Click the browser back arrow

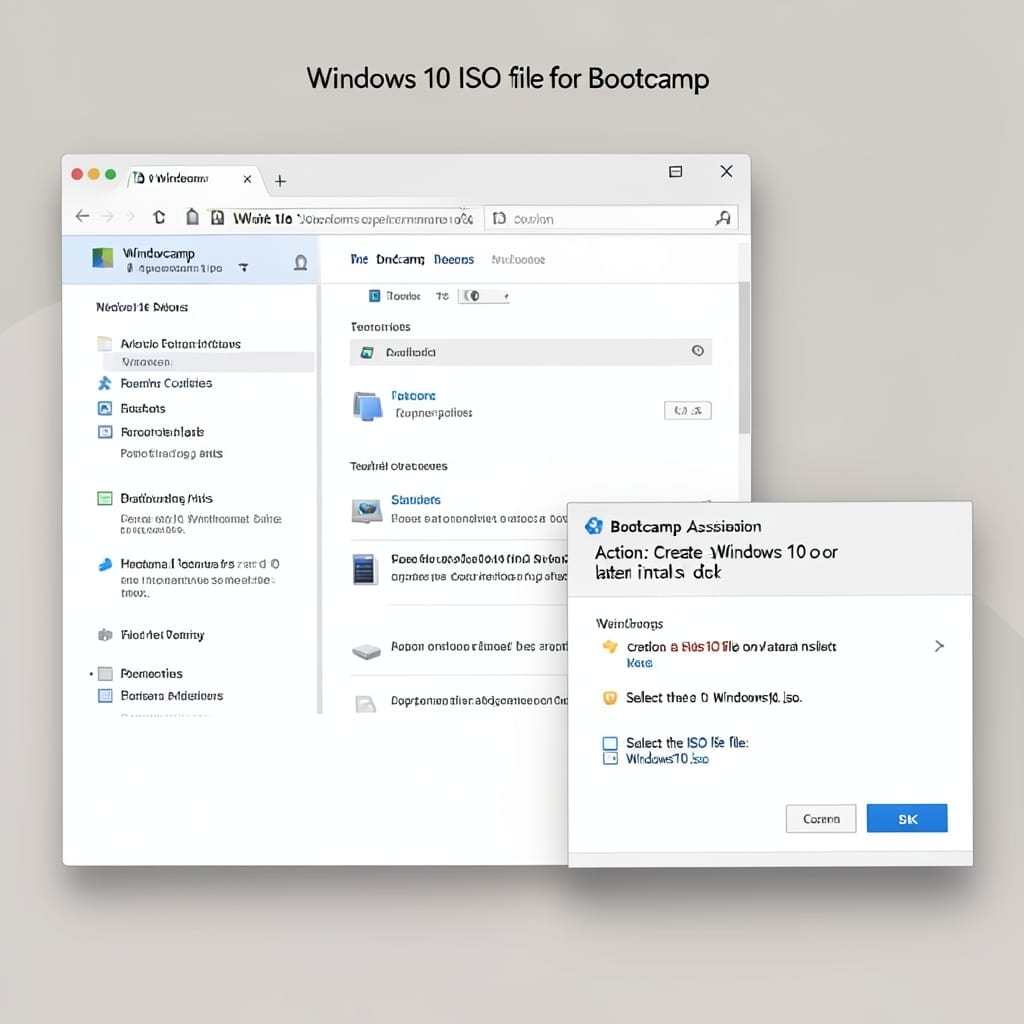click(x=82, y=216)
